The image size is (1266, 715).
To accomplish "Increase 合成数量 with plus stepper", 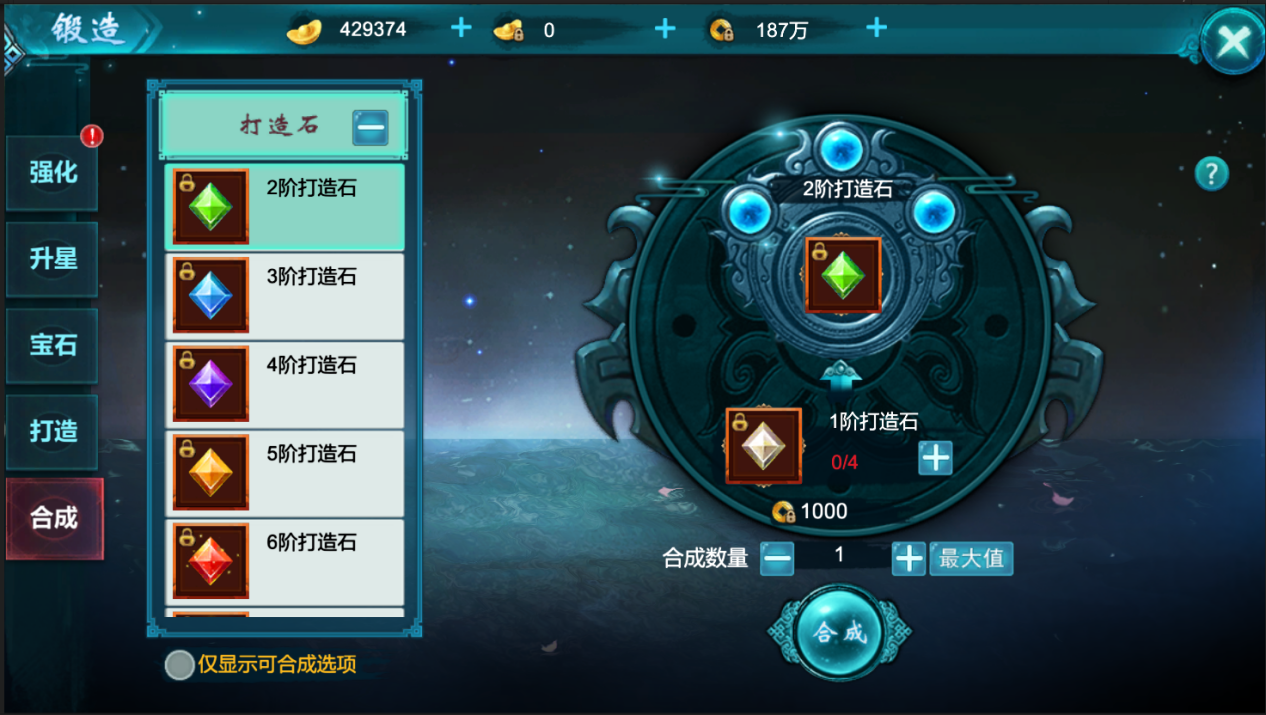I will point(908,558).
